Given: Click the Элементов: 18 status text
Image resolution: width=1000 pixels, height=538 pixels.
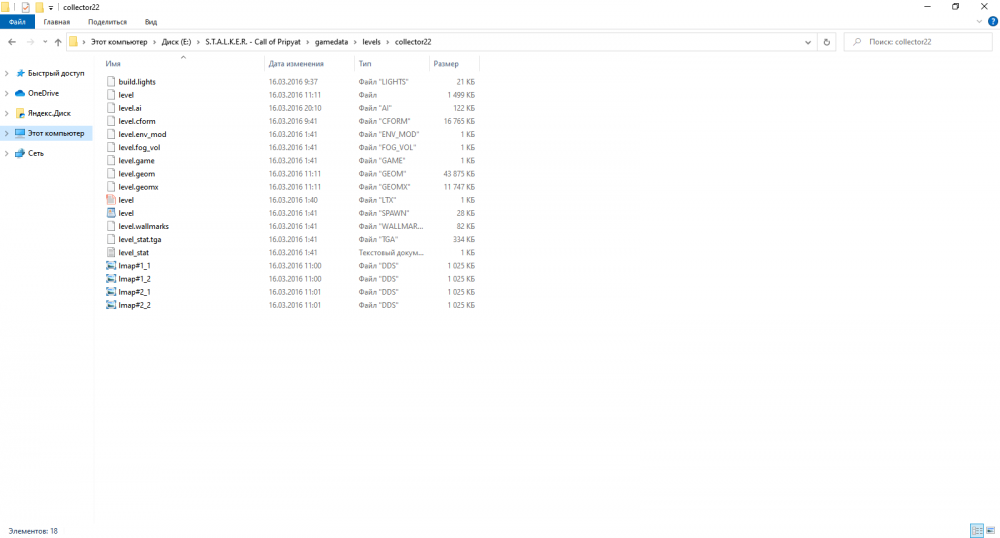Looking at the screenshot, I should [33, 531].
